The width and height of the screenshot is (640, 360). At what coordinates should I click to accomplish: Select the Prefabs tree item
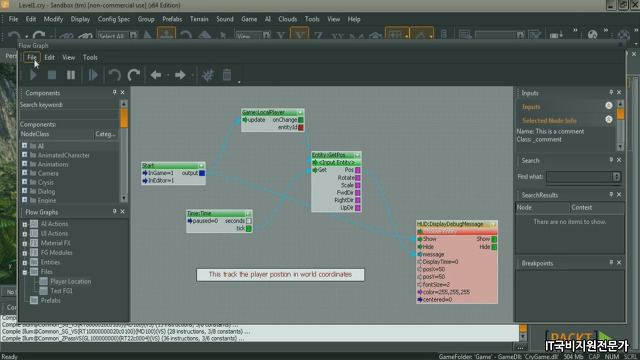click(x=50, y=300)
